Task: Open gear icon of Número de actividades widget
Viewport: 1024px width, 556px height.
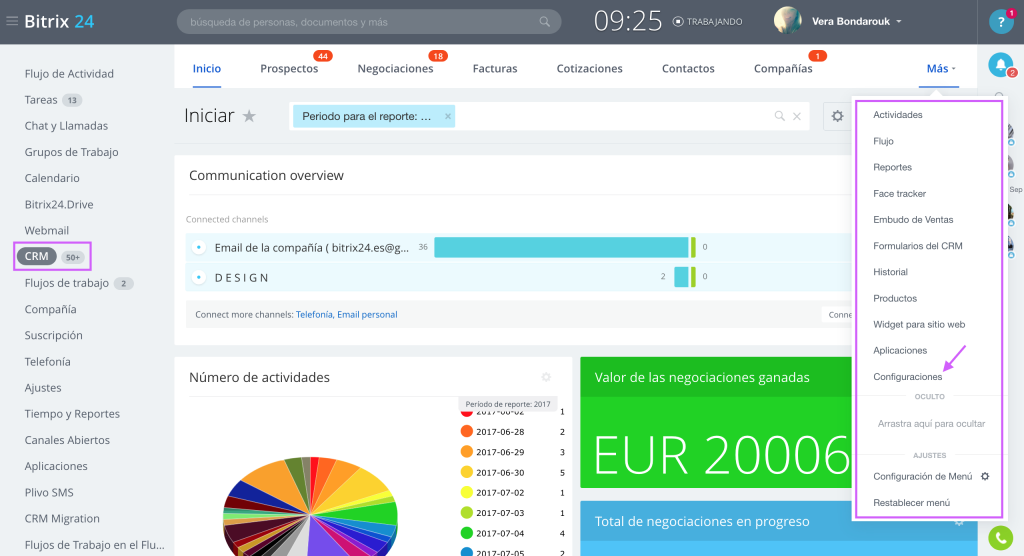Action: pyautogui.click(x=546, y=377)
